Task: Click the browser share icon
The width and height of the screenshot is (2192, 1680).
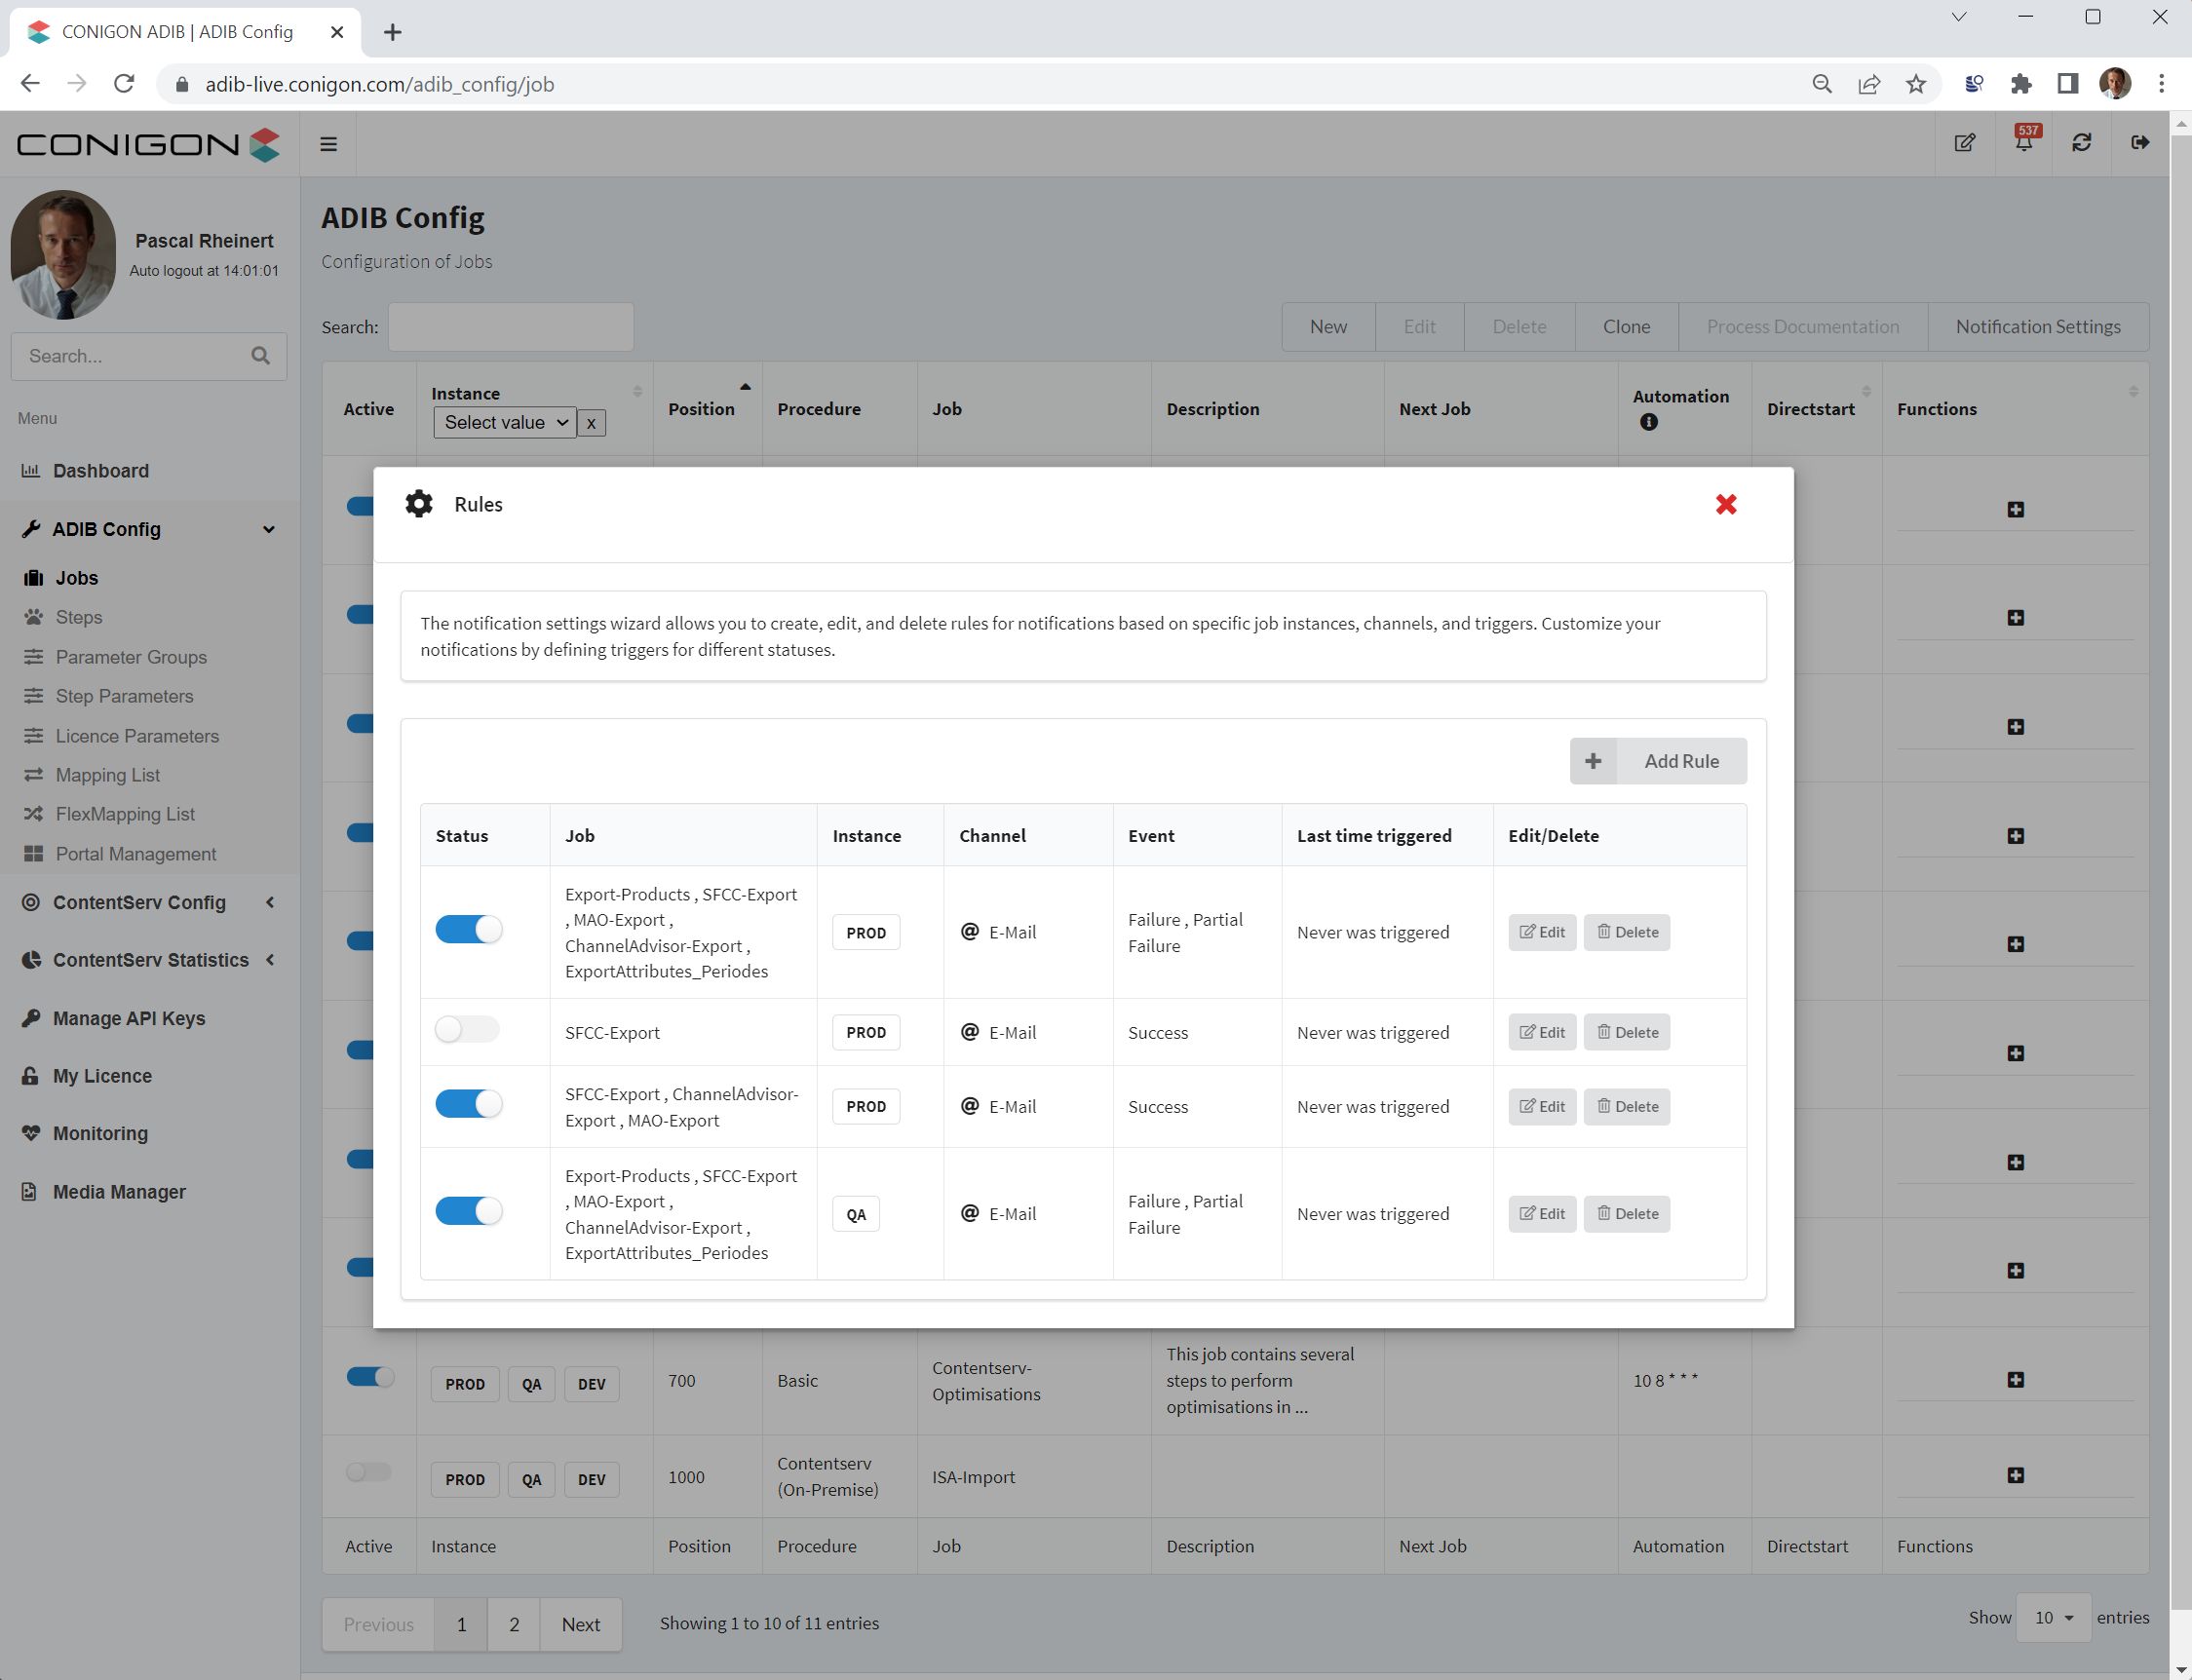Action: (x=1869, y=84)
